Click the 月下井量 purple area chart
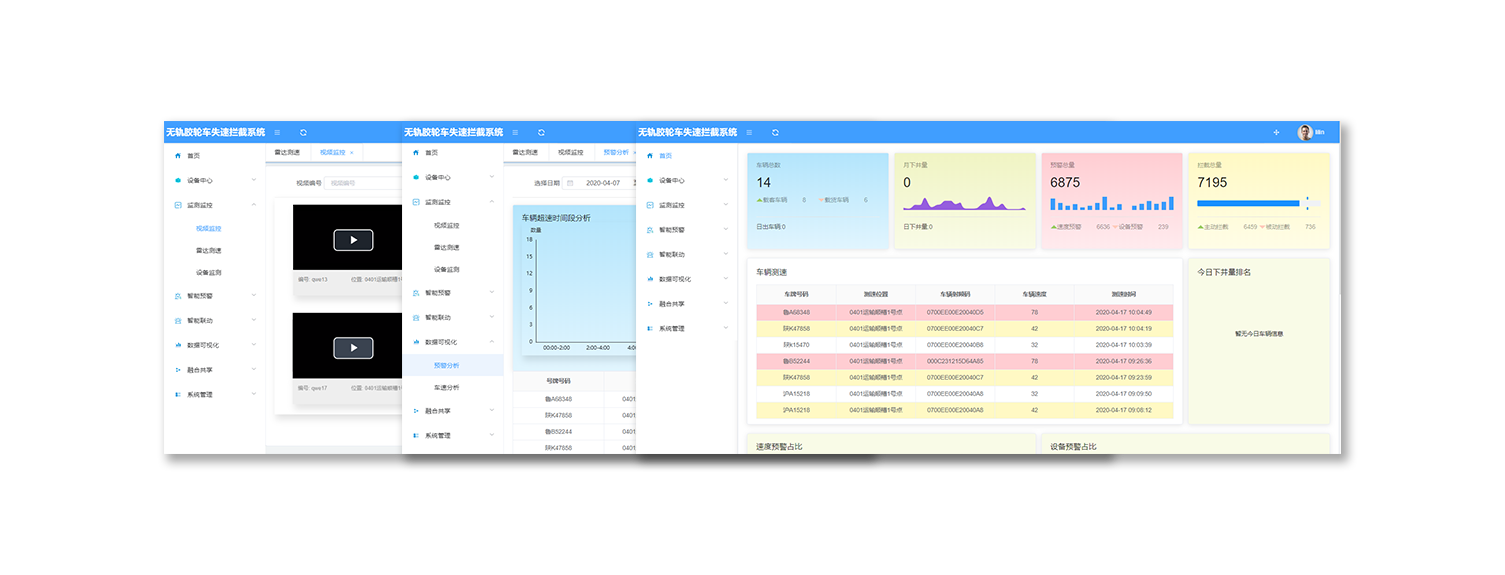1505x575 pixels. click(x=964, y=203)
